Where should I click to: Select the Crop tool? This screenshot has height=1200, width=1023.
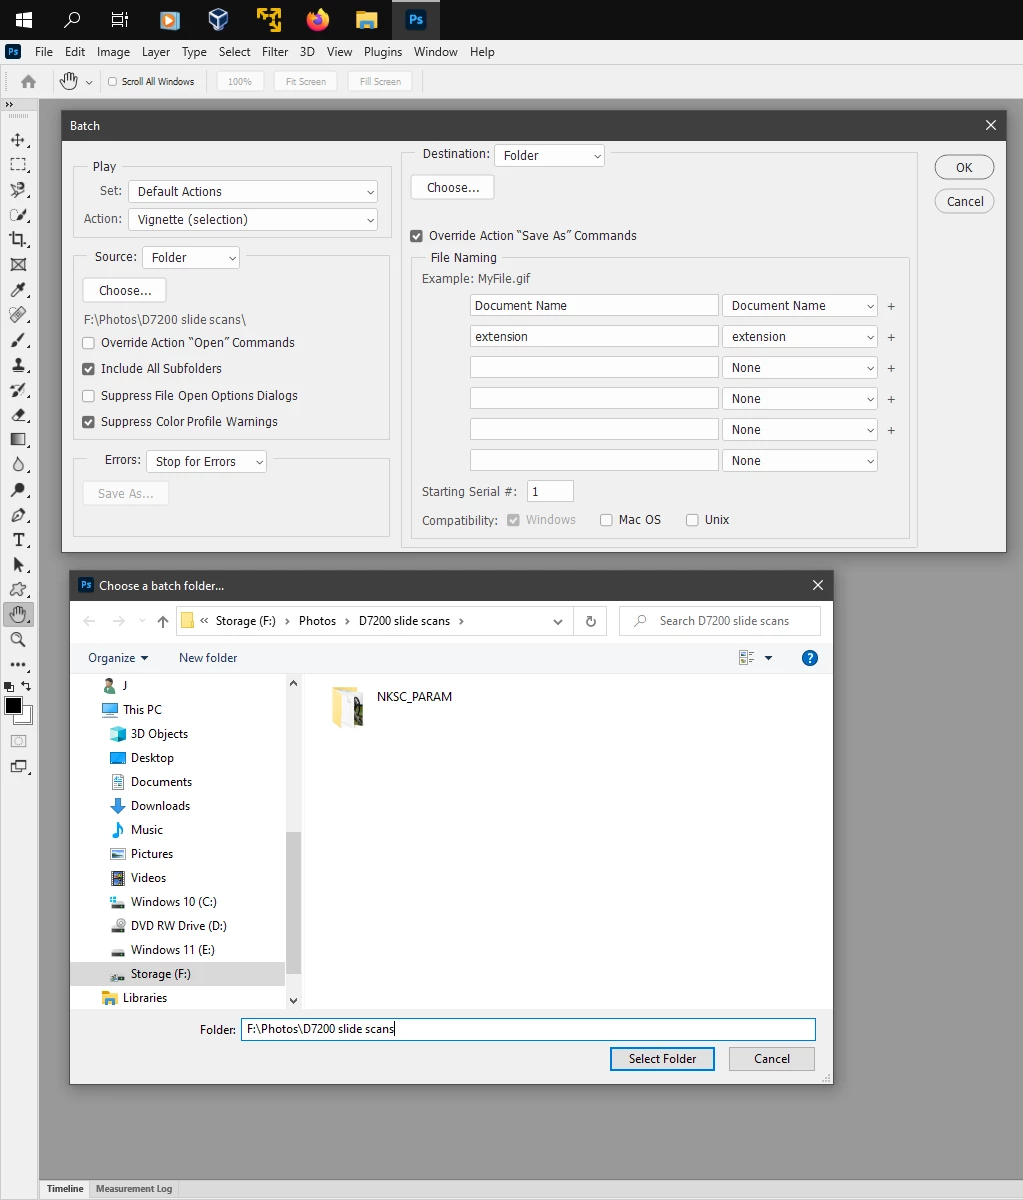click(x=18, y=240)
